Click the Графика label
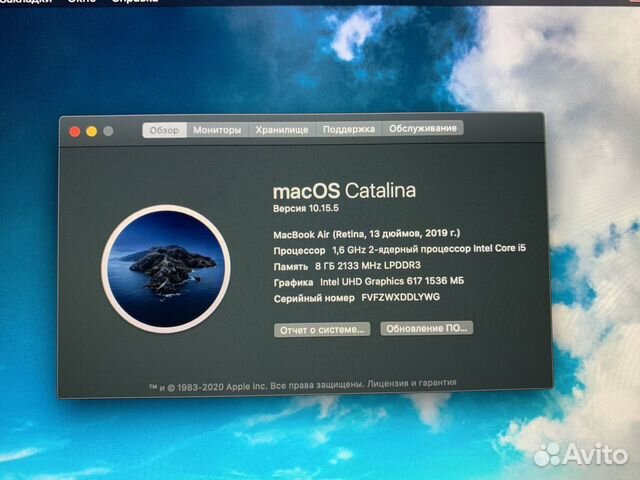Viewport: 640px width, 480px height. pos(293,282)
